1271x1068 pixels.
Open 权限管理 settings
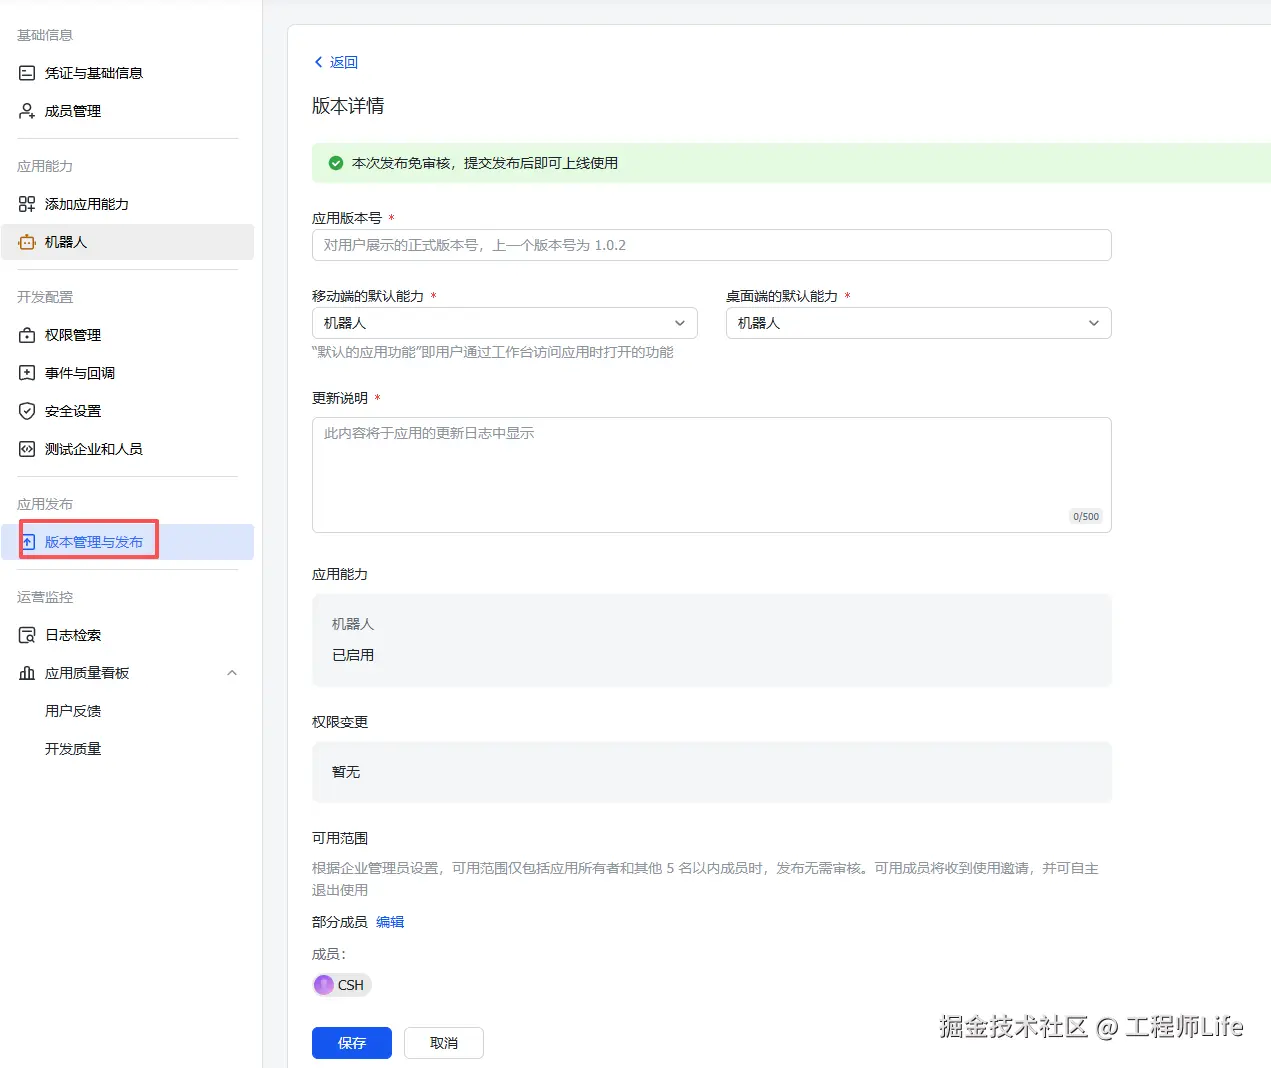(x=128, y=335)
